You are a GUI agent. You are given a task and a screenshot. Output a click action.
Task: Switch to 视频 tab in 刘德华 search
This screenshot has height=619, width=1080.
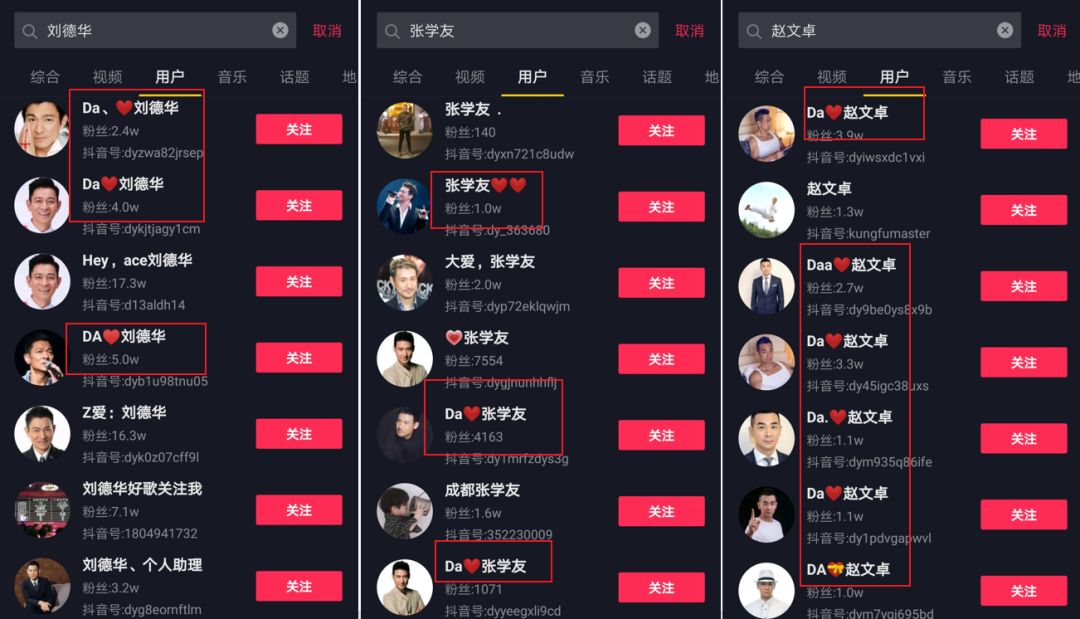(x=107, y=76)
